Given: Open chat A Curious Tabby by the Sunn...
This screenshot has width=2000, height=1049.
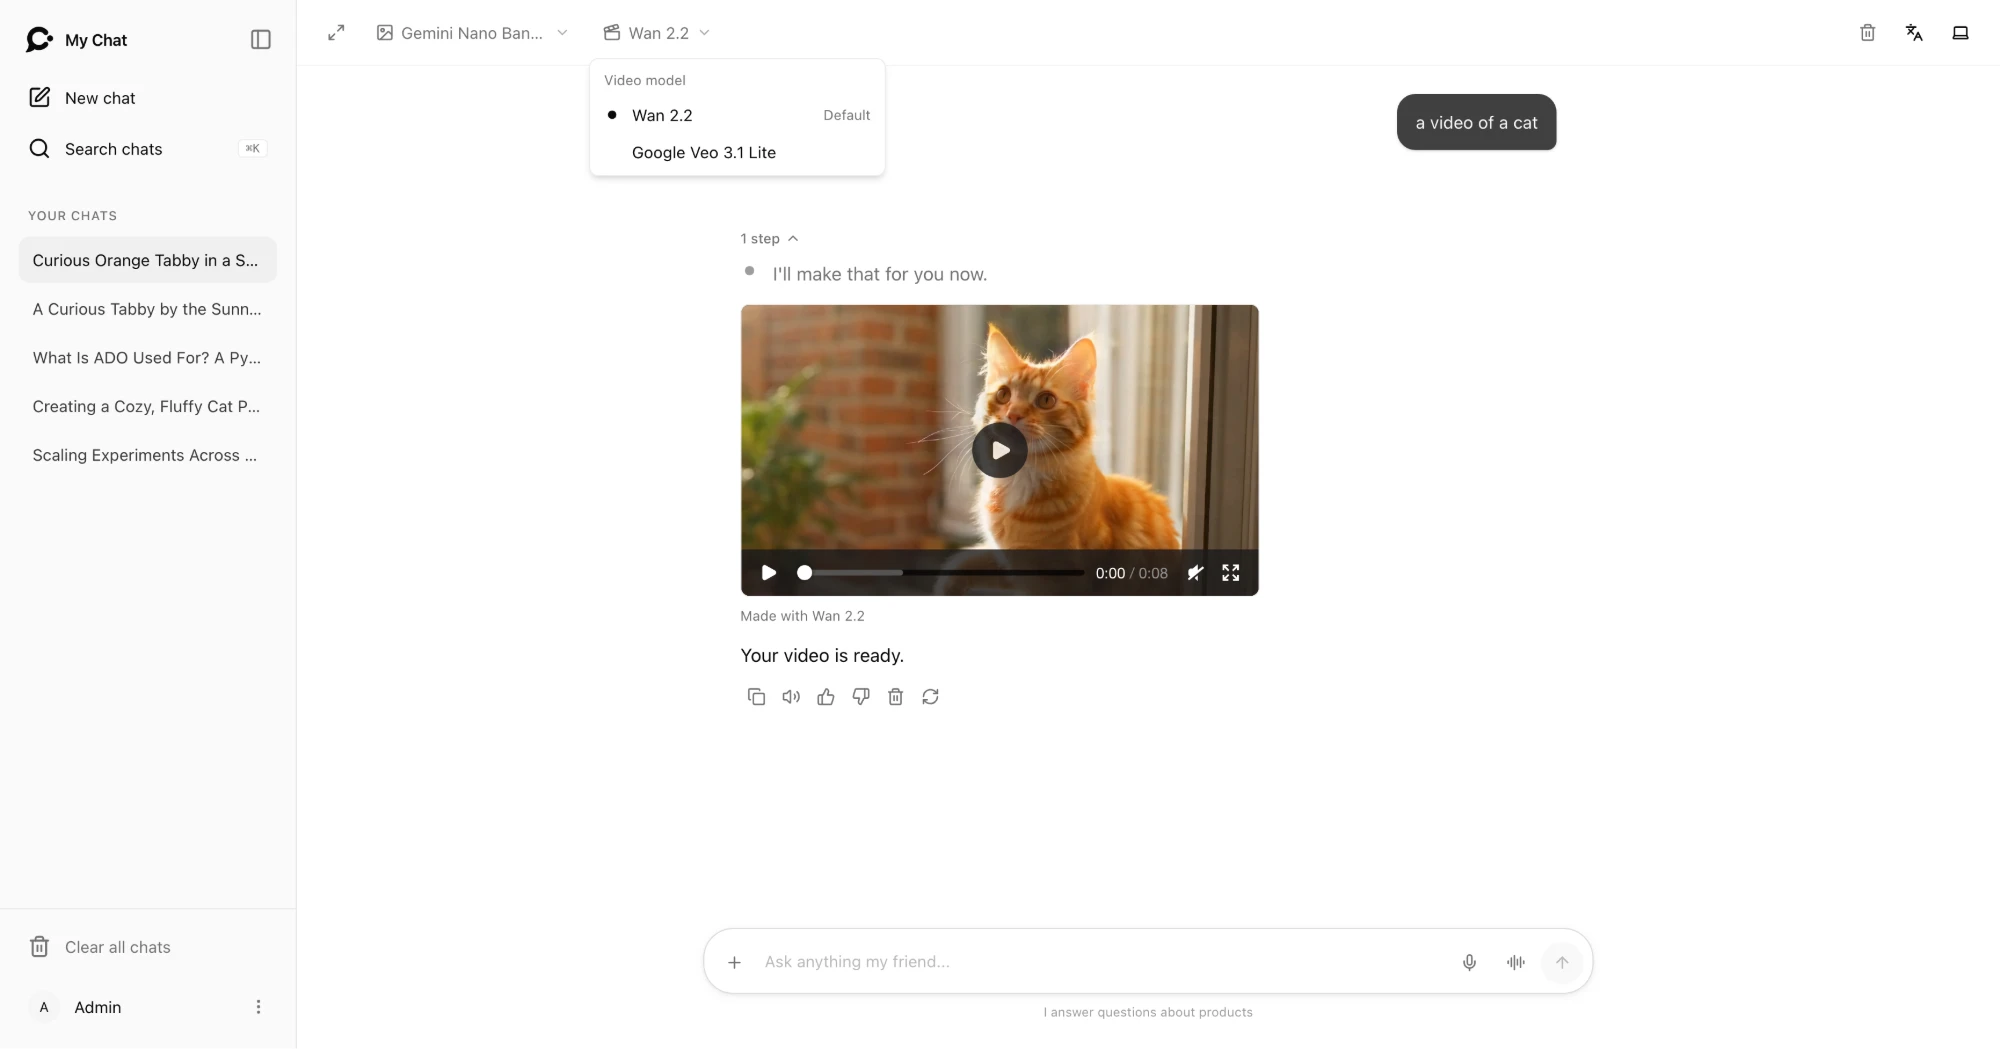Looking at the screenshot, I should [147, 309].
